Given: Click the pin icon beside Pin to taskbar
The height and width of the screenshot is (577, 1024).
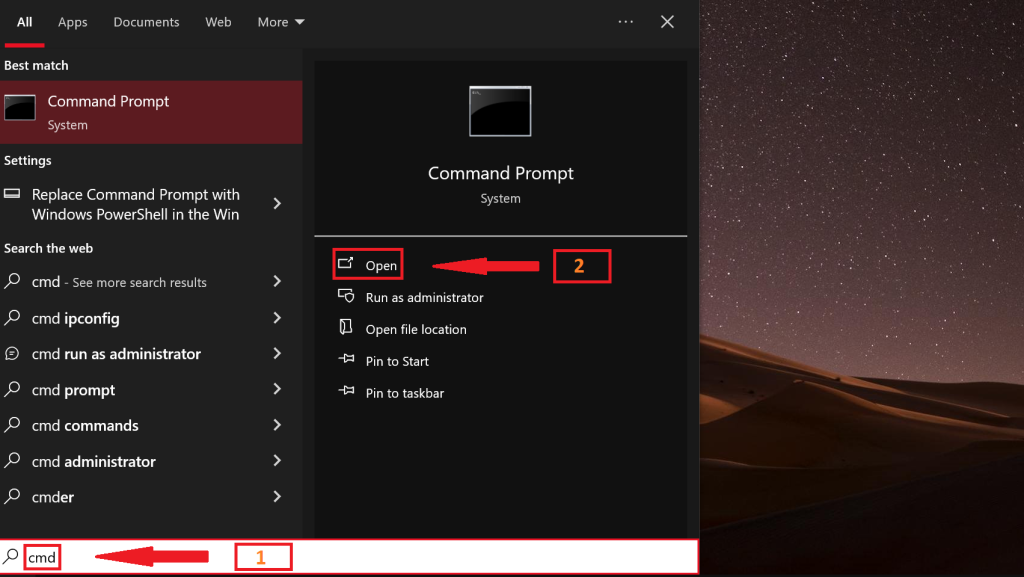Looking at the screenshot, I should (x=346, y=391).
